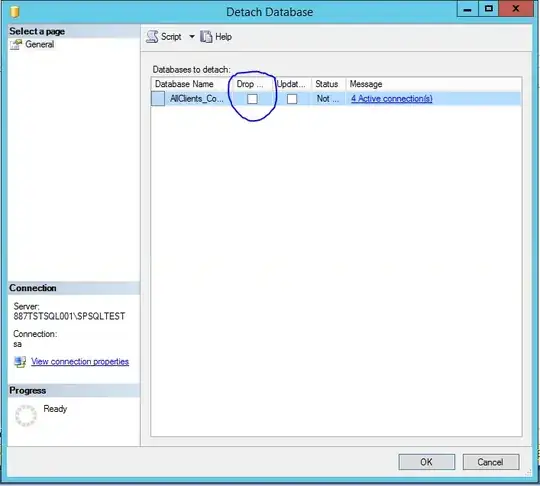Viewport: 540px width, 486px height.
Task: Click the Status column header
Action: [328, 84]
